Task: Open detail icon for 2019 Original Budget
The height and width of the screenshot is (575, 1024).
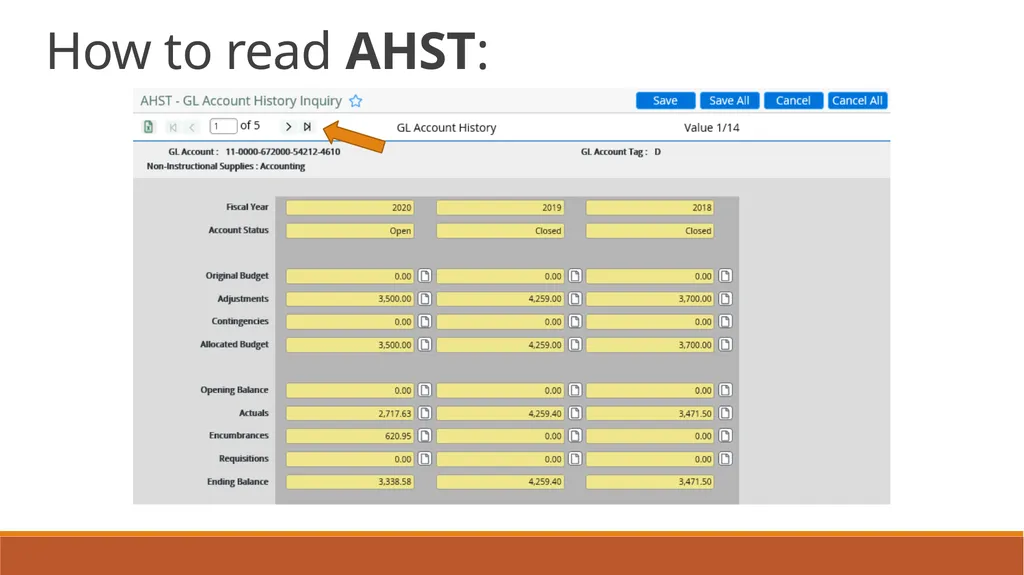Action: click(x=575, y=276)
